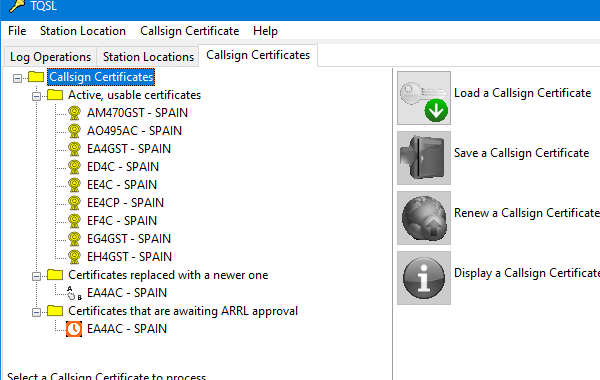Select the AO495AC - SPAIN certificate

tap(134, 131)
